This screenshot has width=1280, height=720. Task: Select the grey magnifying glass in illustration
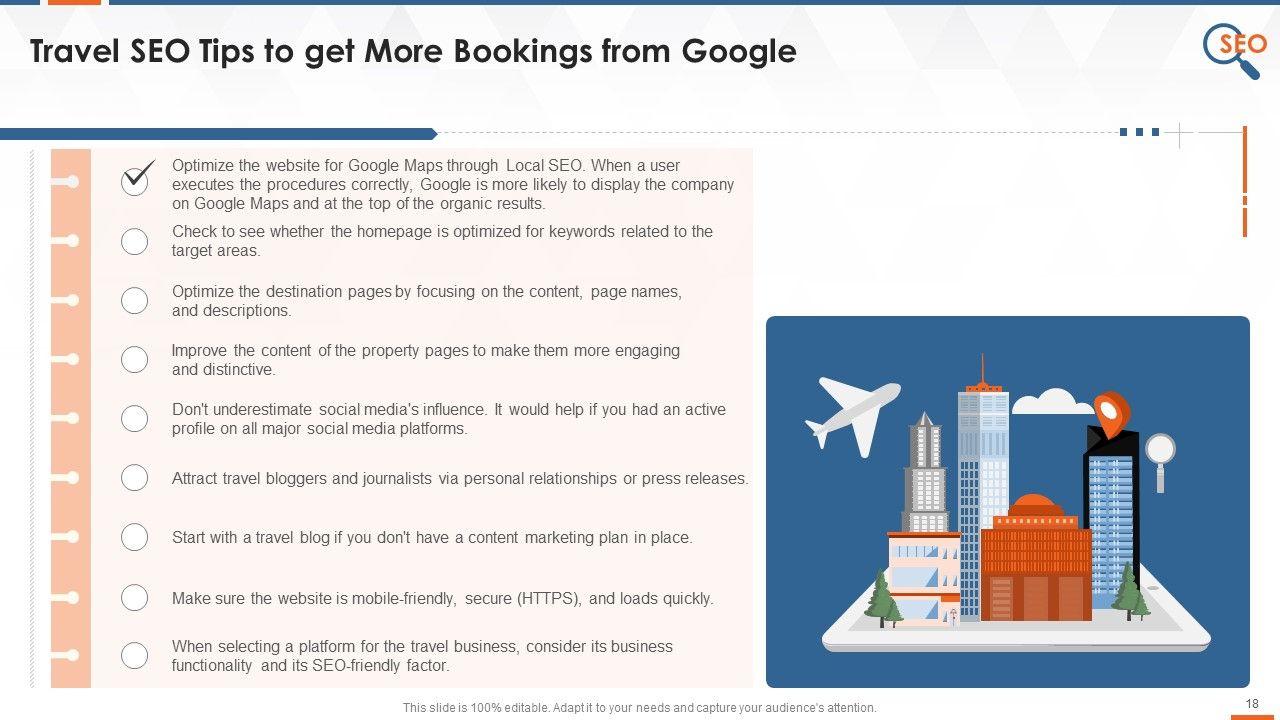pos(1160,462)
